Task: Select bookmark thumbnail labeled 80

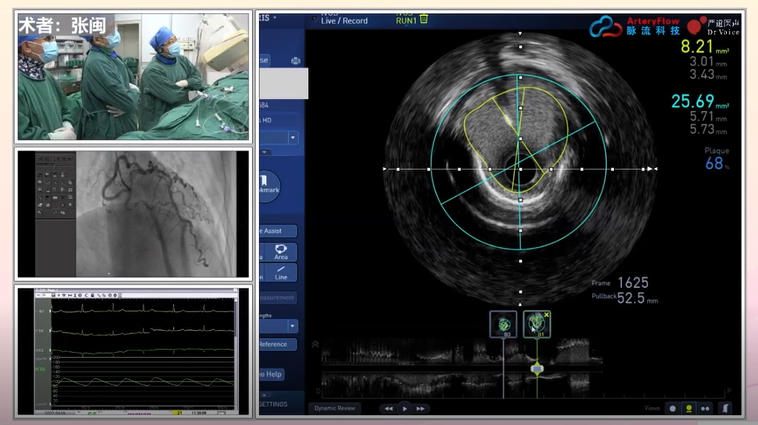Action: 502,324
